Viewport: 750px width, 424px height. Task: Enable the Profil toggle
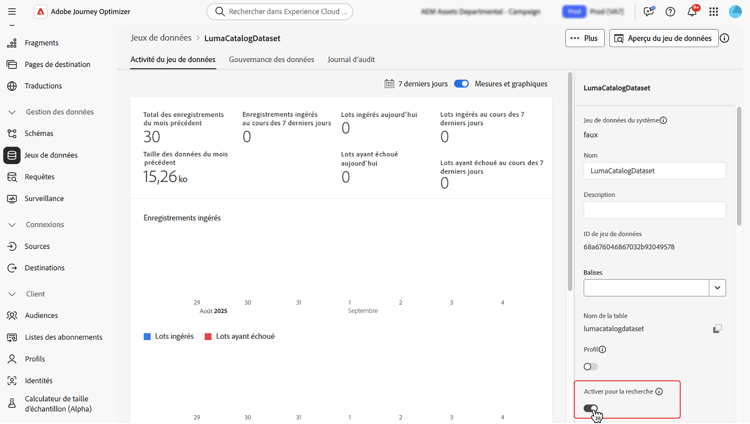[x=591, y=367]
